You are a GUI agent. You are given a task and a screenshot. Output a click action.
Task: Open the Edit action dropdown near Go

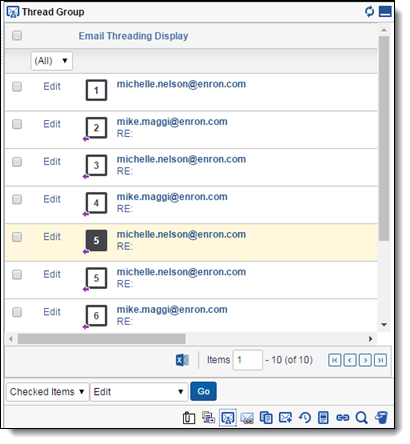[x=139, y=392]
